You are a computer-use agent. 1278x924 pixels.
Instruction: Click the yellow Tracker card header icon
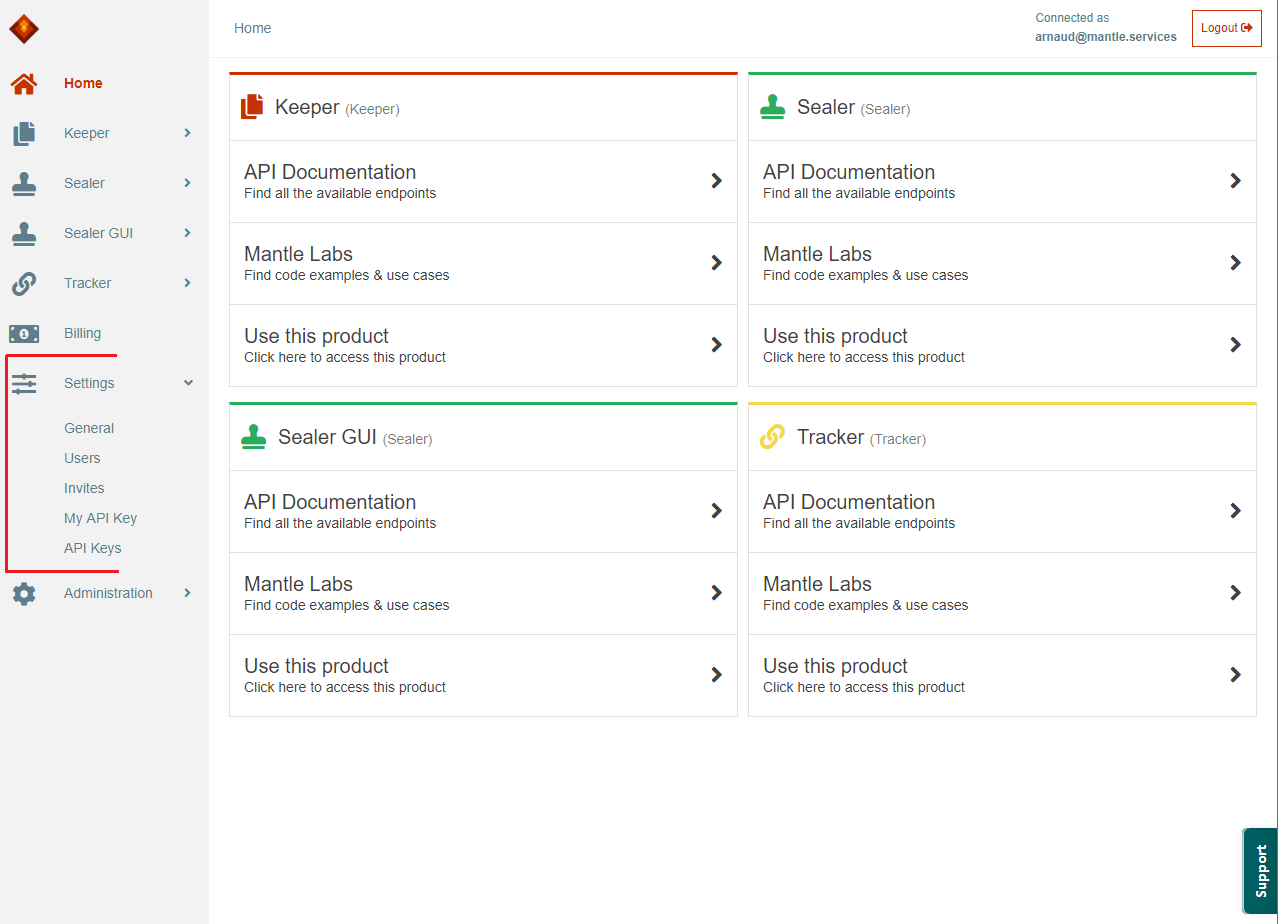tap(772, 437)
